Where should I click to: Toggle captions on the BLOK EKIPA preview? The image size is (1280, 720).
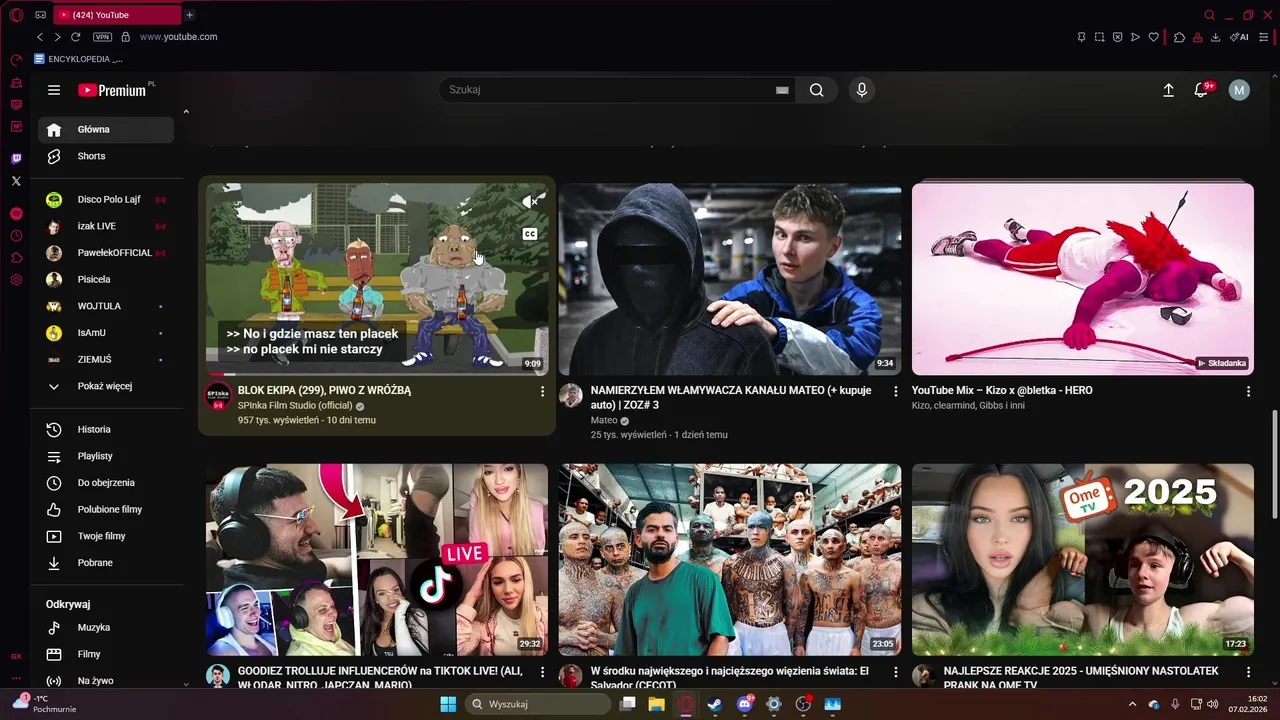coord(531,234)
